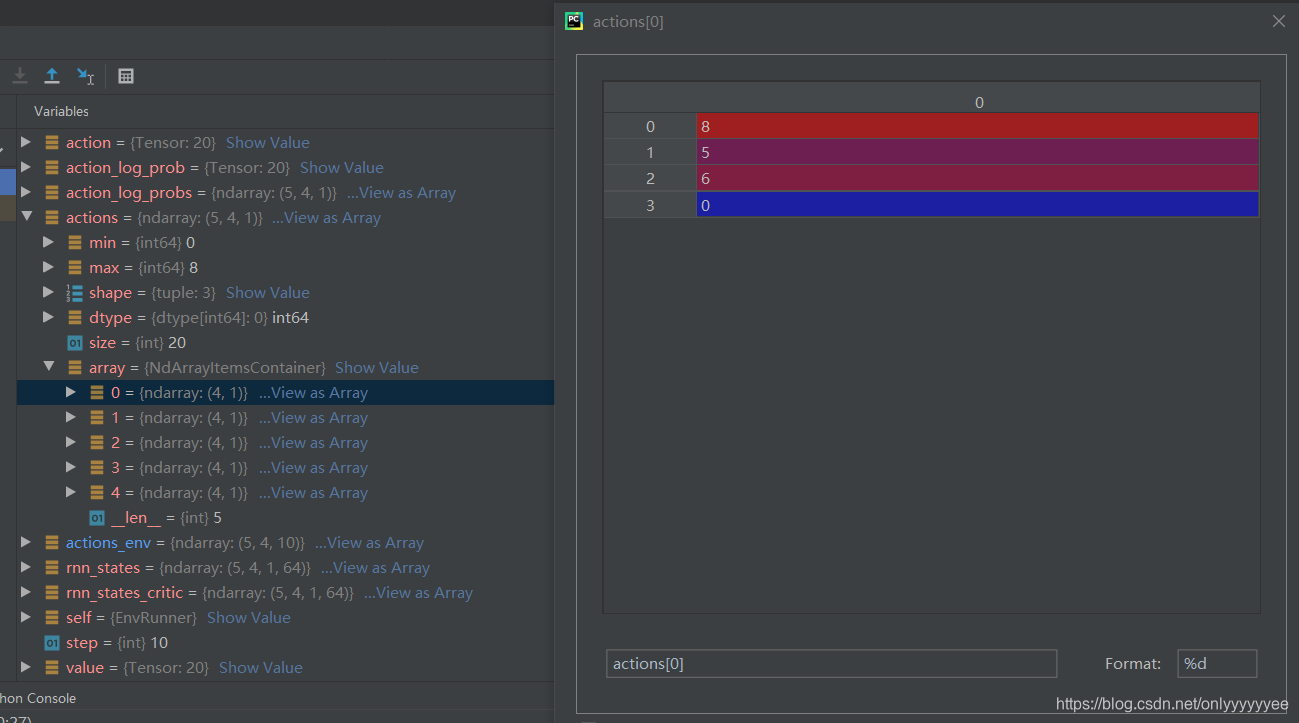Viewport: 1299px width, 723px height.
Task: Expand the value tensor variable
Action: click(26, 667)
